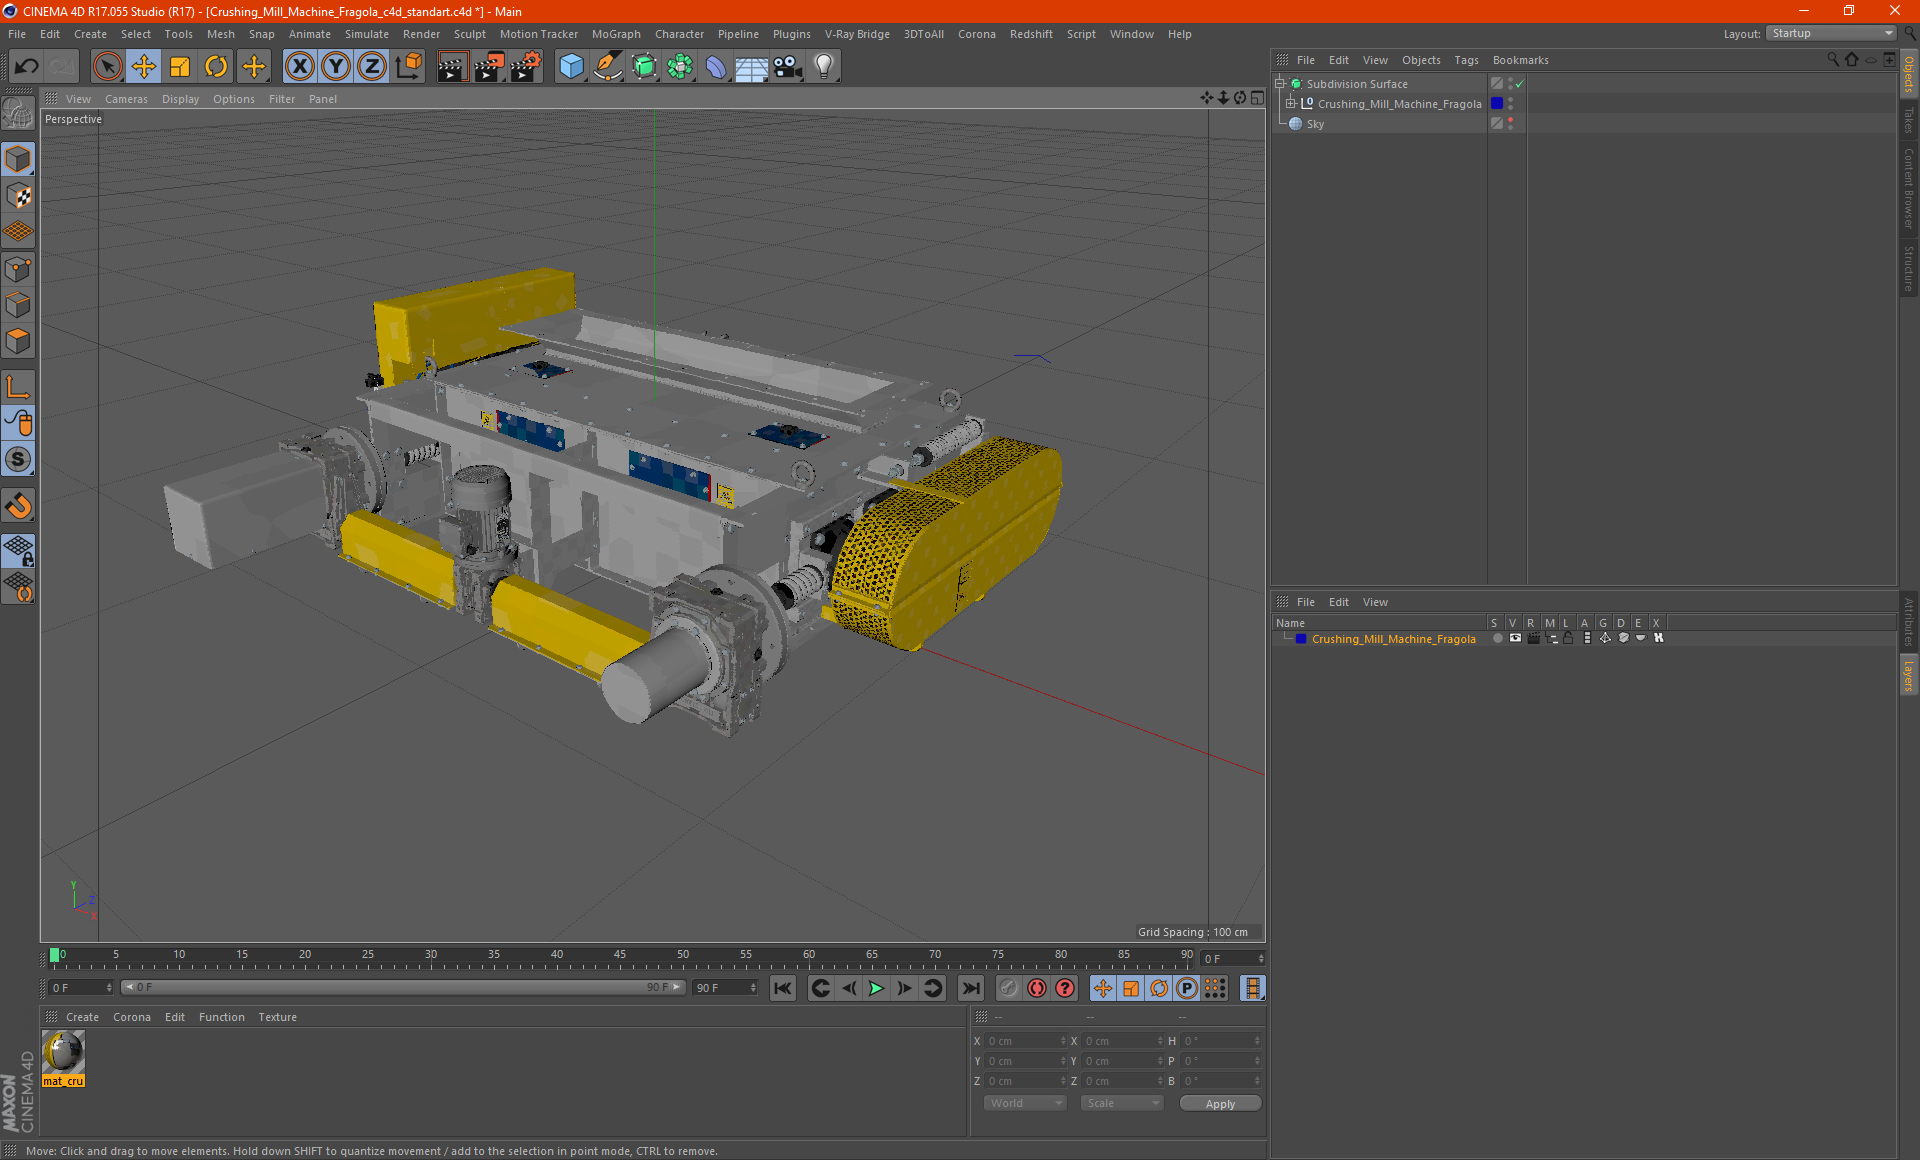Toggle locked workplane icon
The width and height of the screenshot is (1920, 1160).
tap(19, 551)
